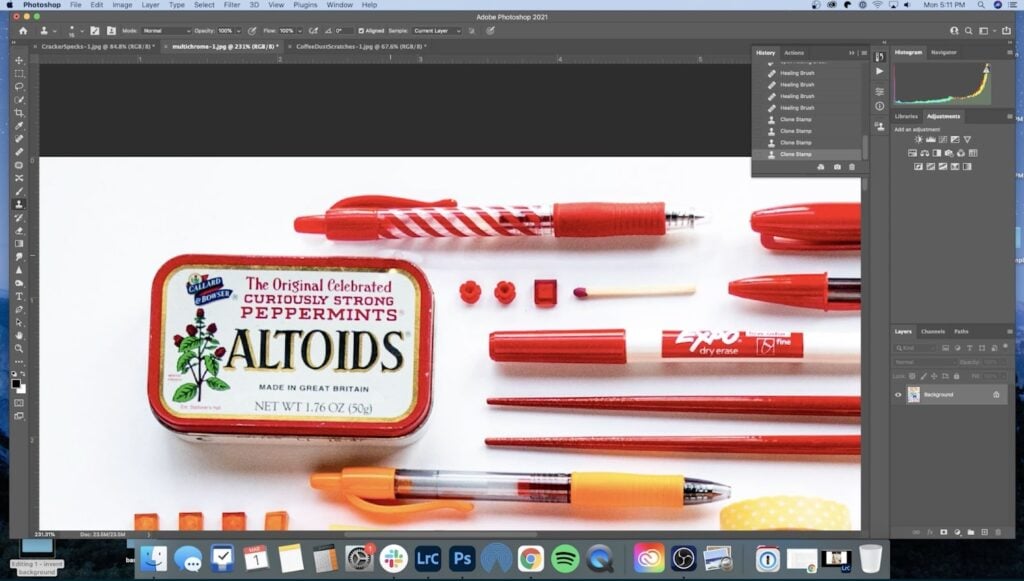The height and width of the screenshot is (581, 1024).
Task: Toggle the Clone Source panel from the options bar
Action: pos(111,31)
